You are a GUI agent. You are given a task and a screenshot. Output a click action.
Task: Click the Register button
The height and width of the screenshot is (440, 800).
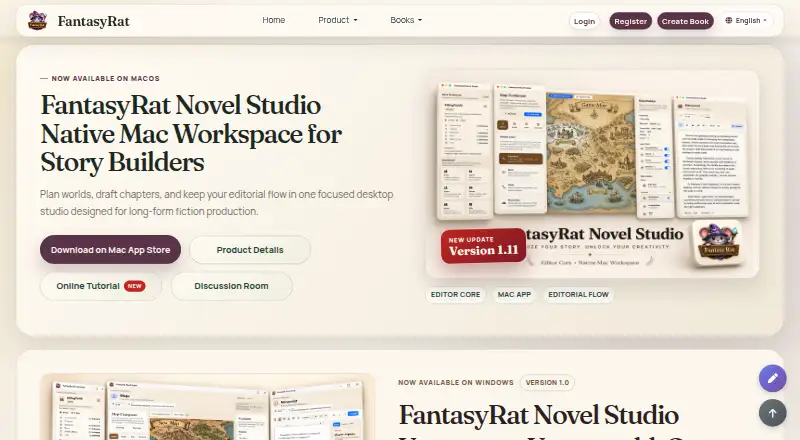pyautogui.click(x=630, y=21)
